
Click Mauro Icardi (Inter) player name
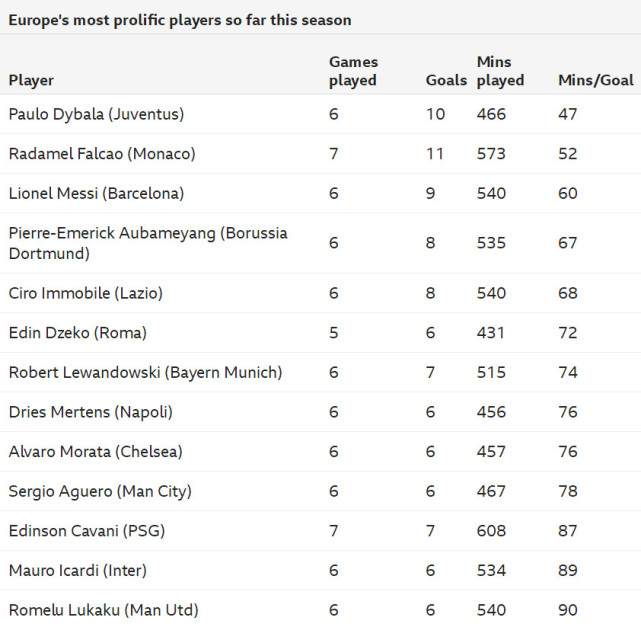[x=77, y=570]
